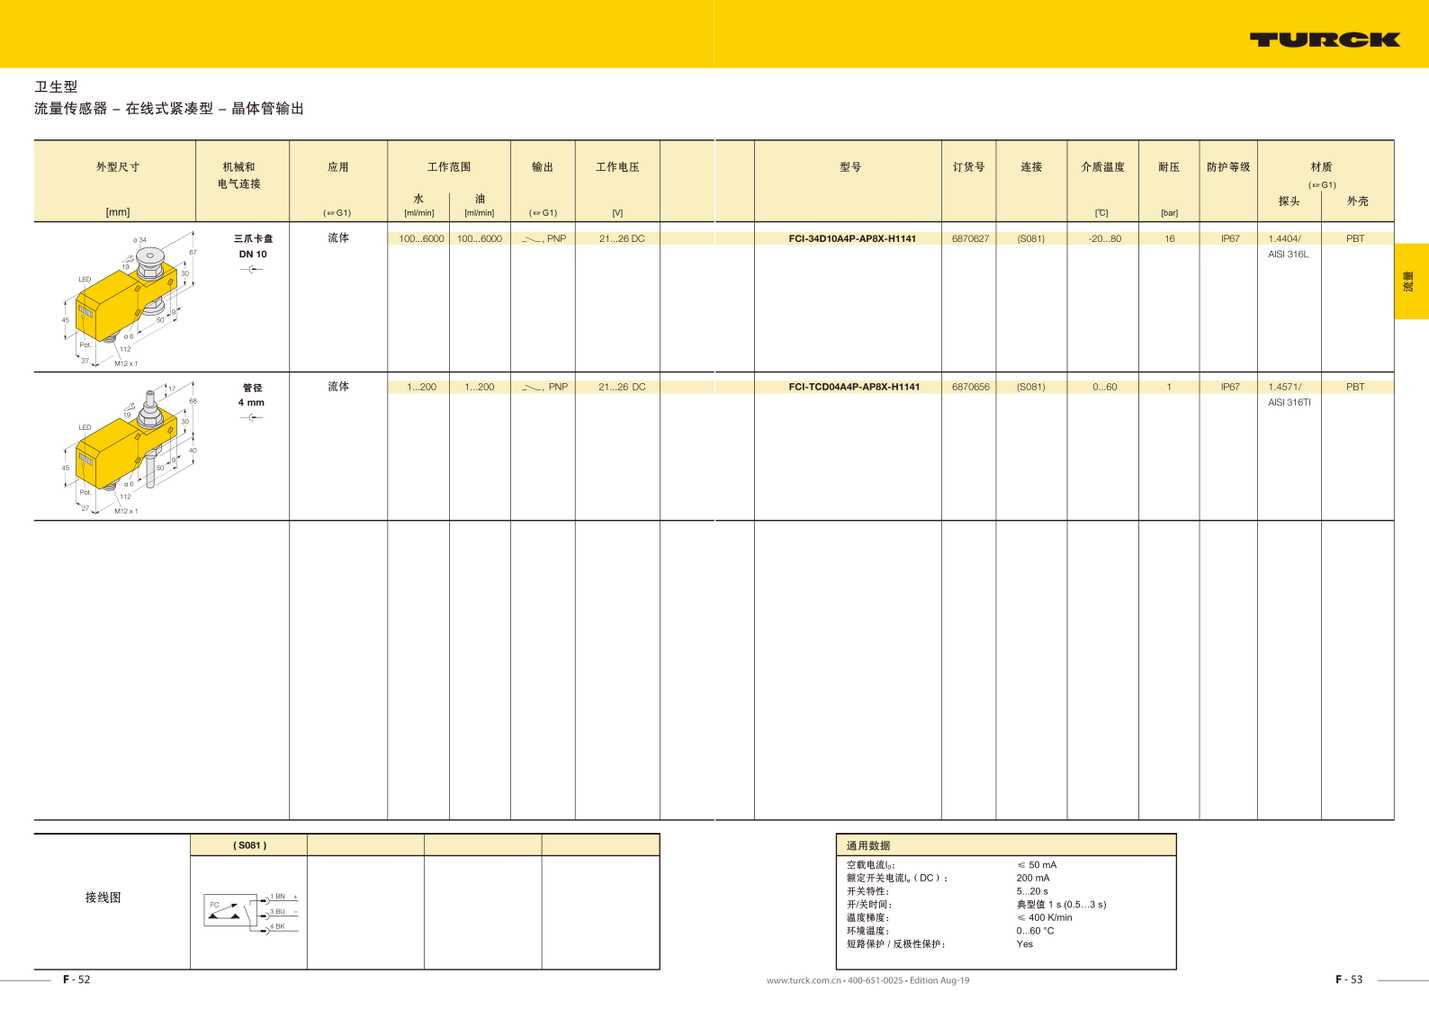Image resolution: width=1429 pixels, height=1010 pixels.
Task: Open the yellow 流量 side tab
Action: (x=1410, y=282)
